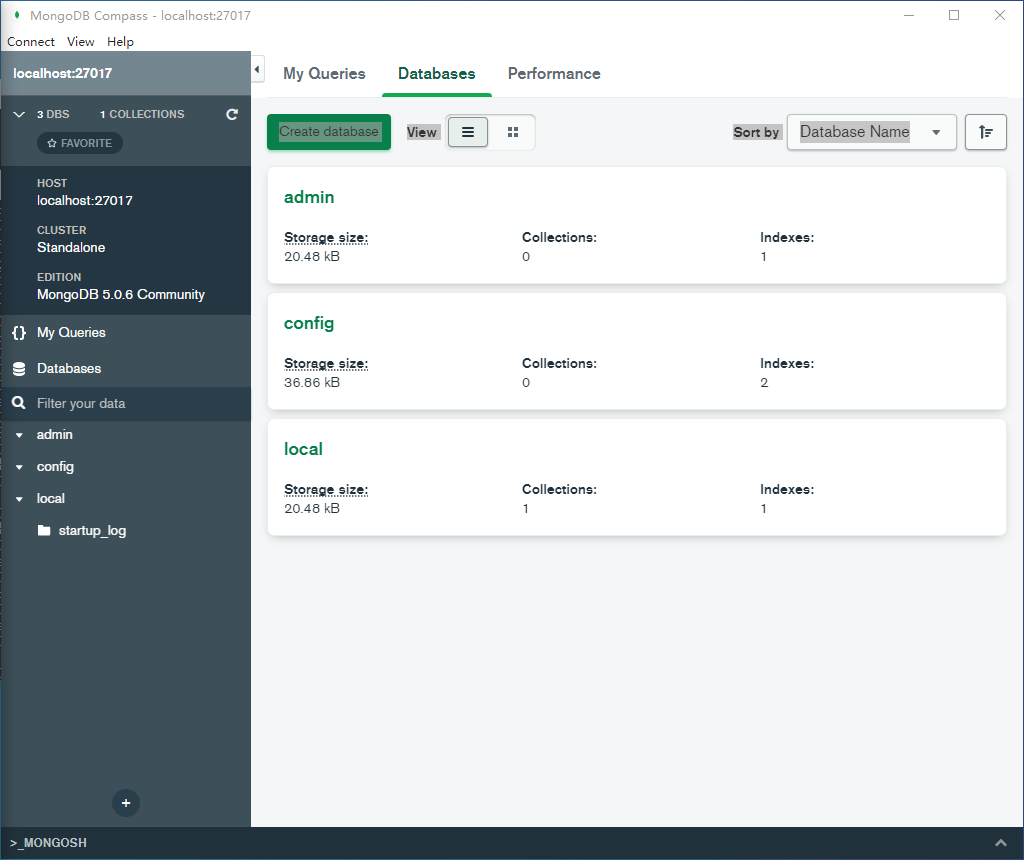
Task: Select the config database name in the sidebar
Action: (x=55, y=467)
